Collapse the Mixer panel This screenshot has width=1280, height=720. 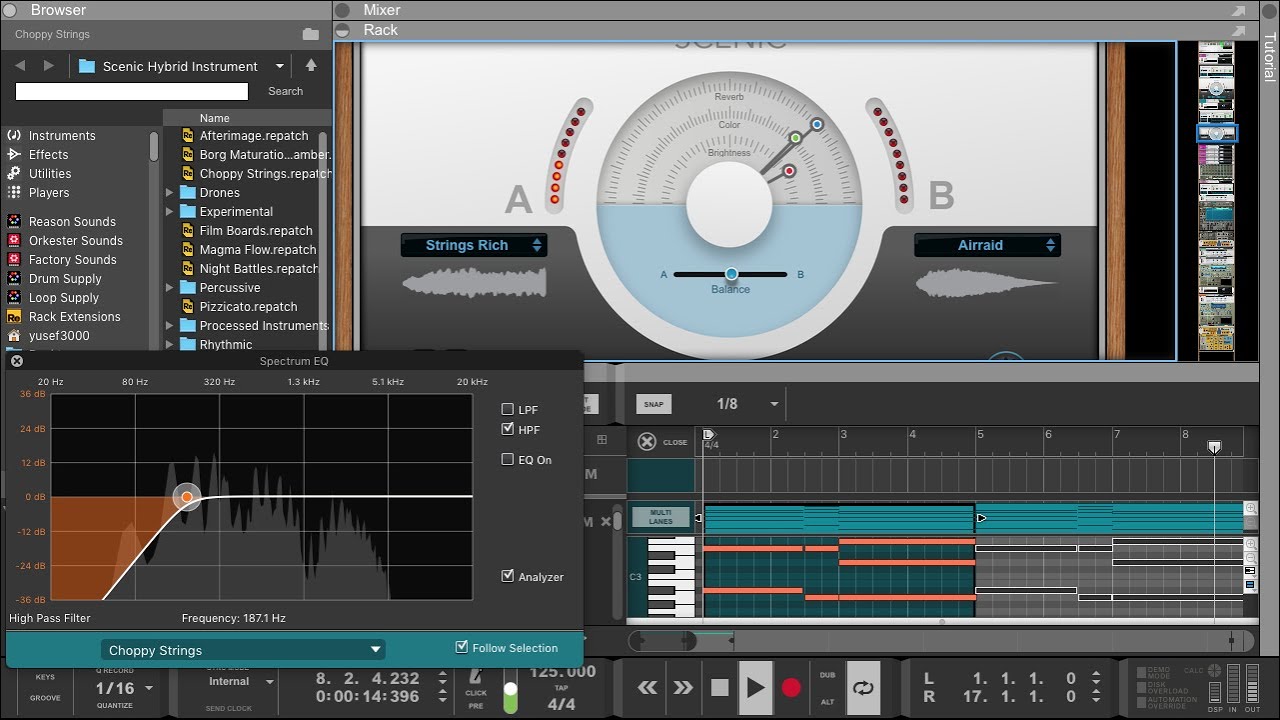coord(343,11)
